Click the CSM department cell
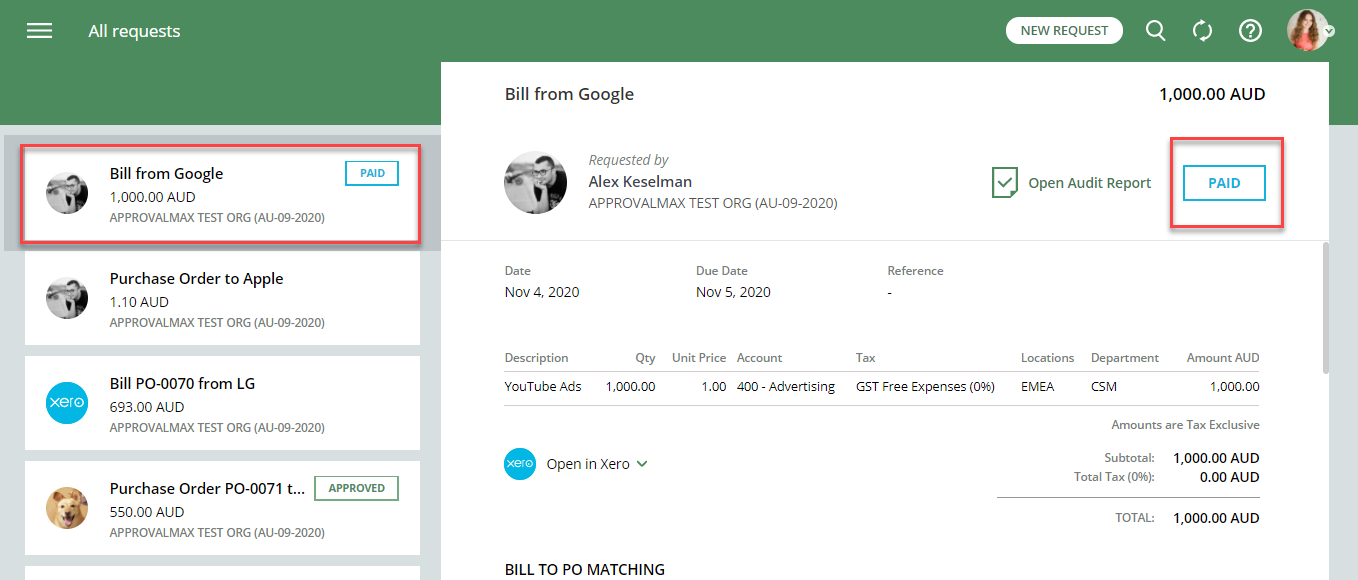 click(1104, 386)
